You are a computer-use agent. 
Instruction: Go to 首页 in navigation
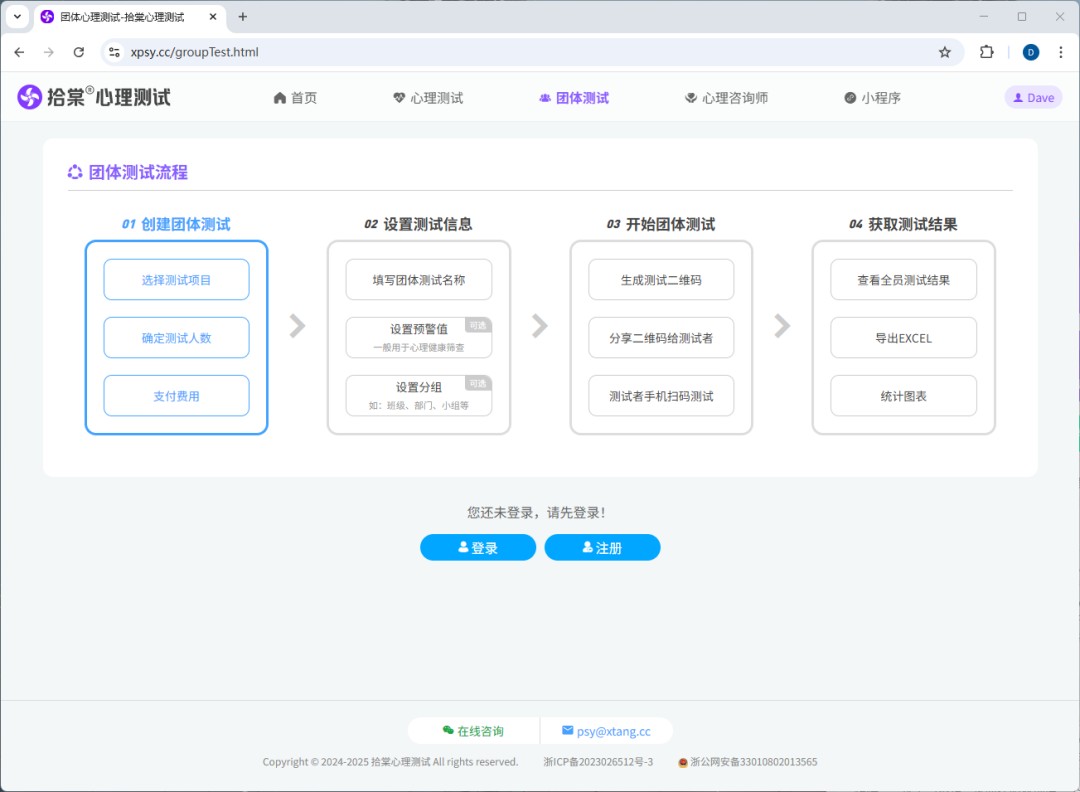pyautogui.click(x=295, y=98)
